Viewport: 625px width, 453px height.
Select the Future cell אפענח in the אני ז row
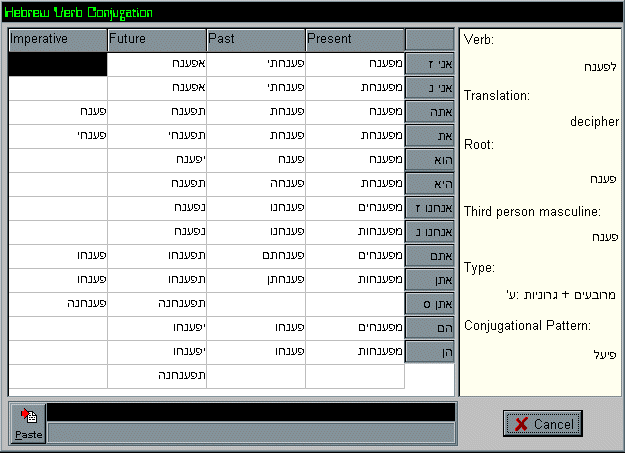pos(157,64)
